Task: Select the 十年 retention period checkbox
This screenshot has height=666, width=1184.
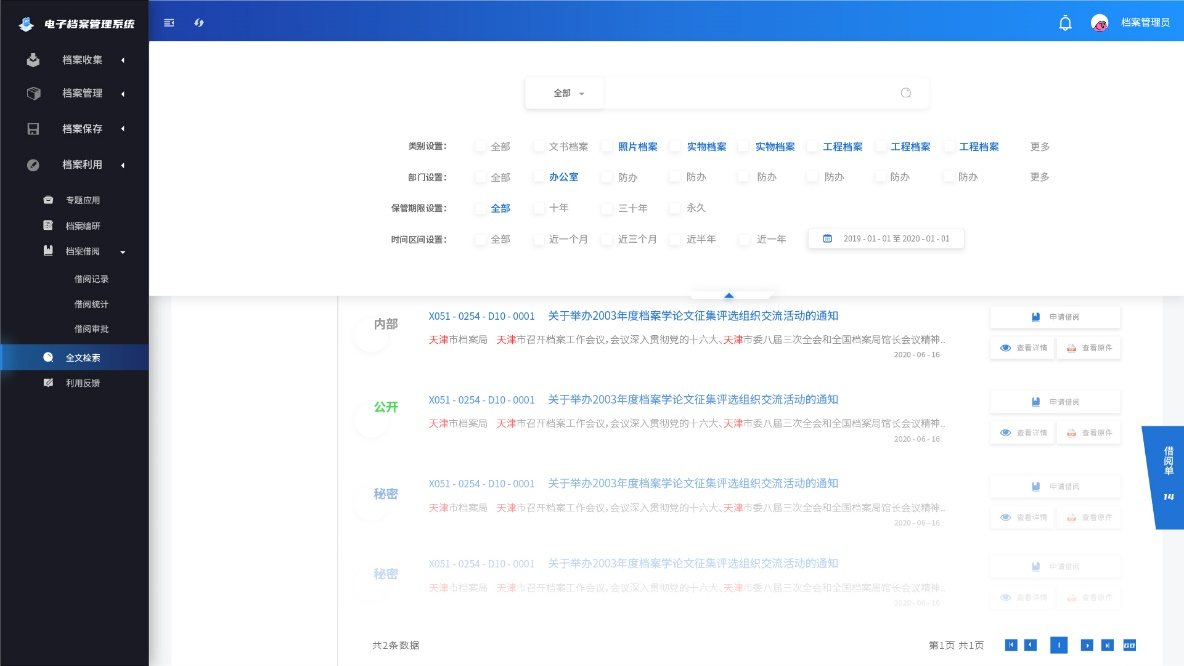Action: [540, 208]
